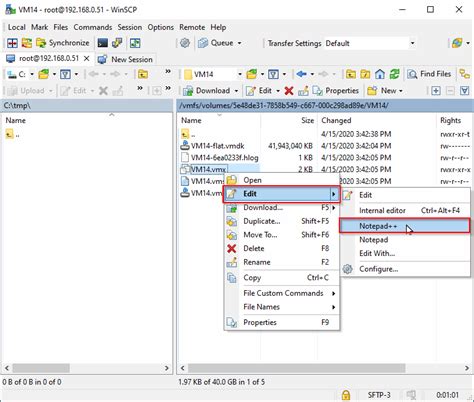This screenshot has height=402, width=474.
Task: Open the Files menu
Action: tap(61, 27)
